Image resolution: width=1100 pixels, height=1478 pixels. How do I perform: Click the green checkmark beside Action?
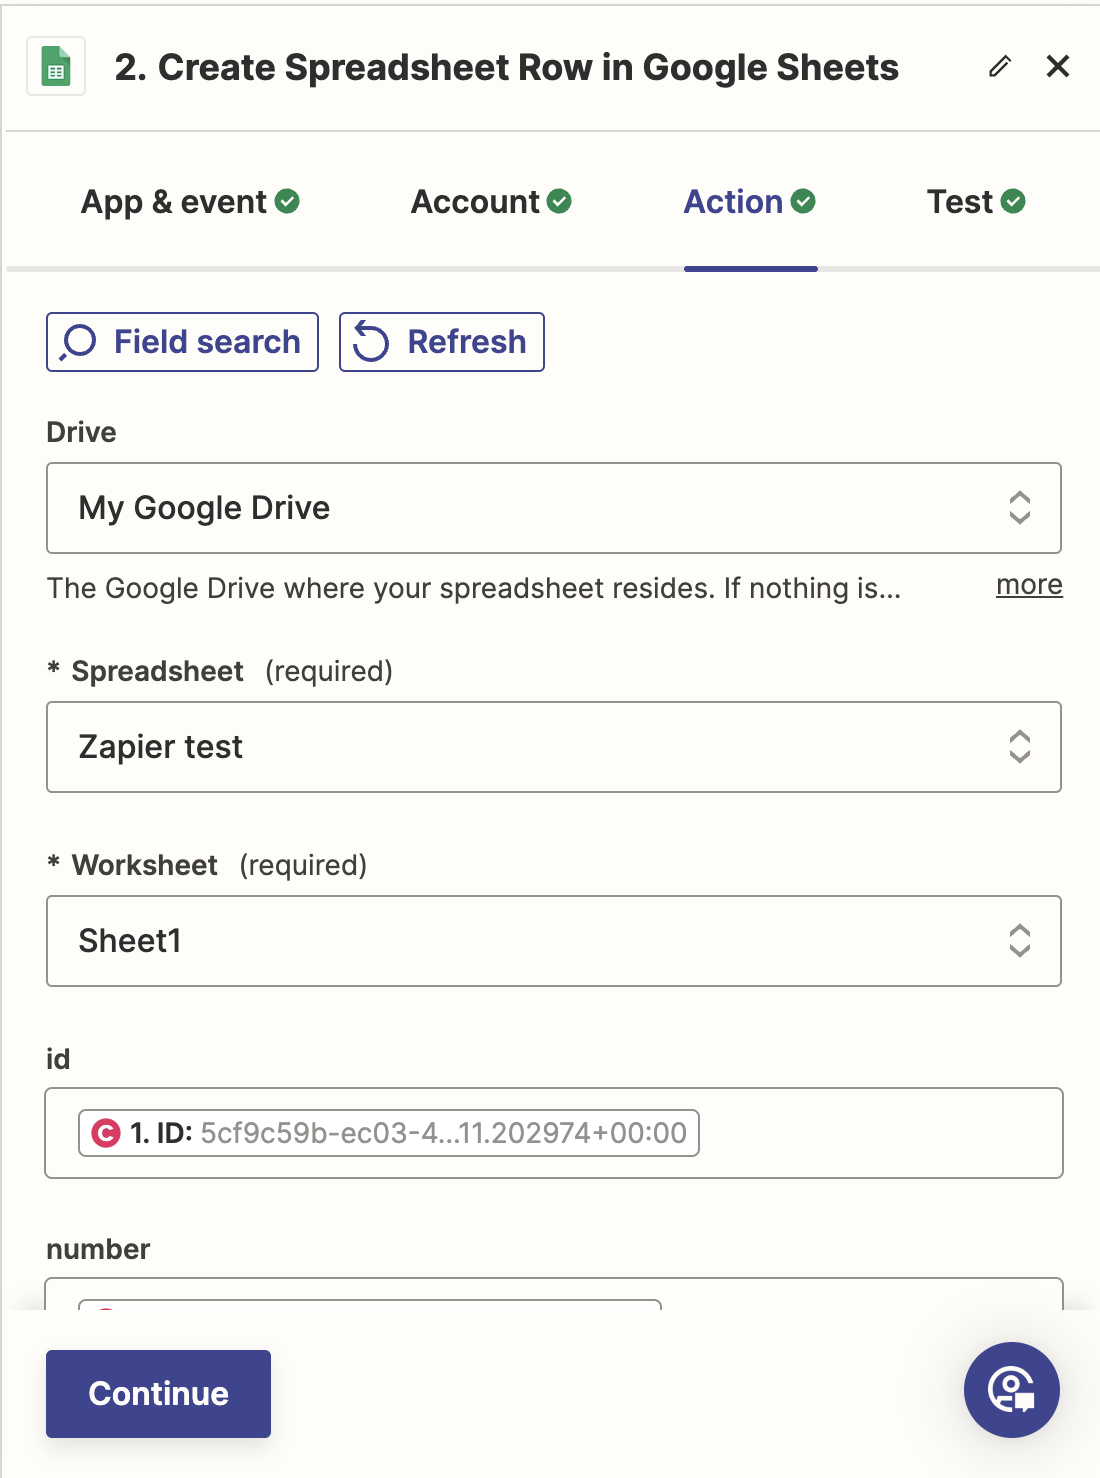point(803,202)
